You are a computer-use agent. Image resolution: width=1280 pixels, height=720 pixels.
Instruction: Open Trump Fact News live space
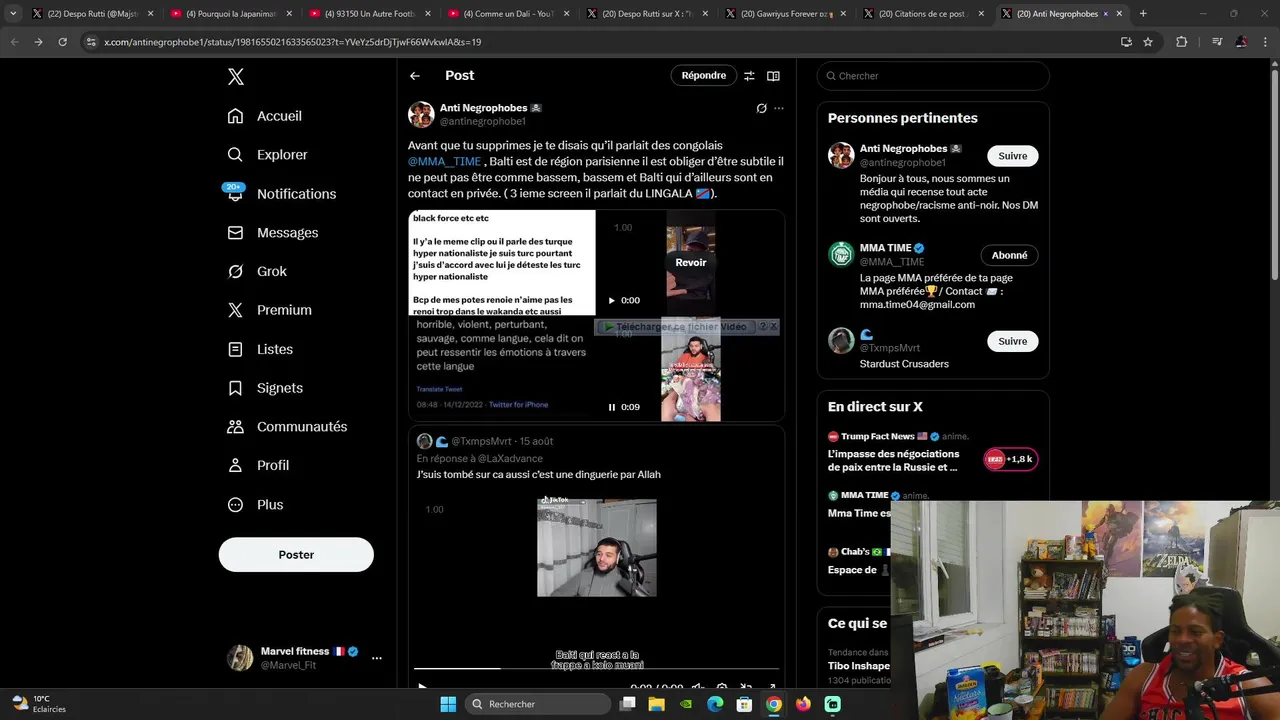point(893,460)
